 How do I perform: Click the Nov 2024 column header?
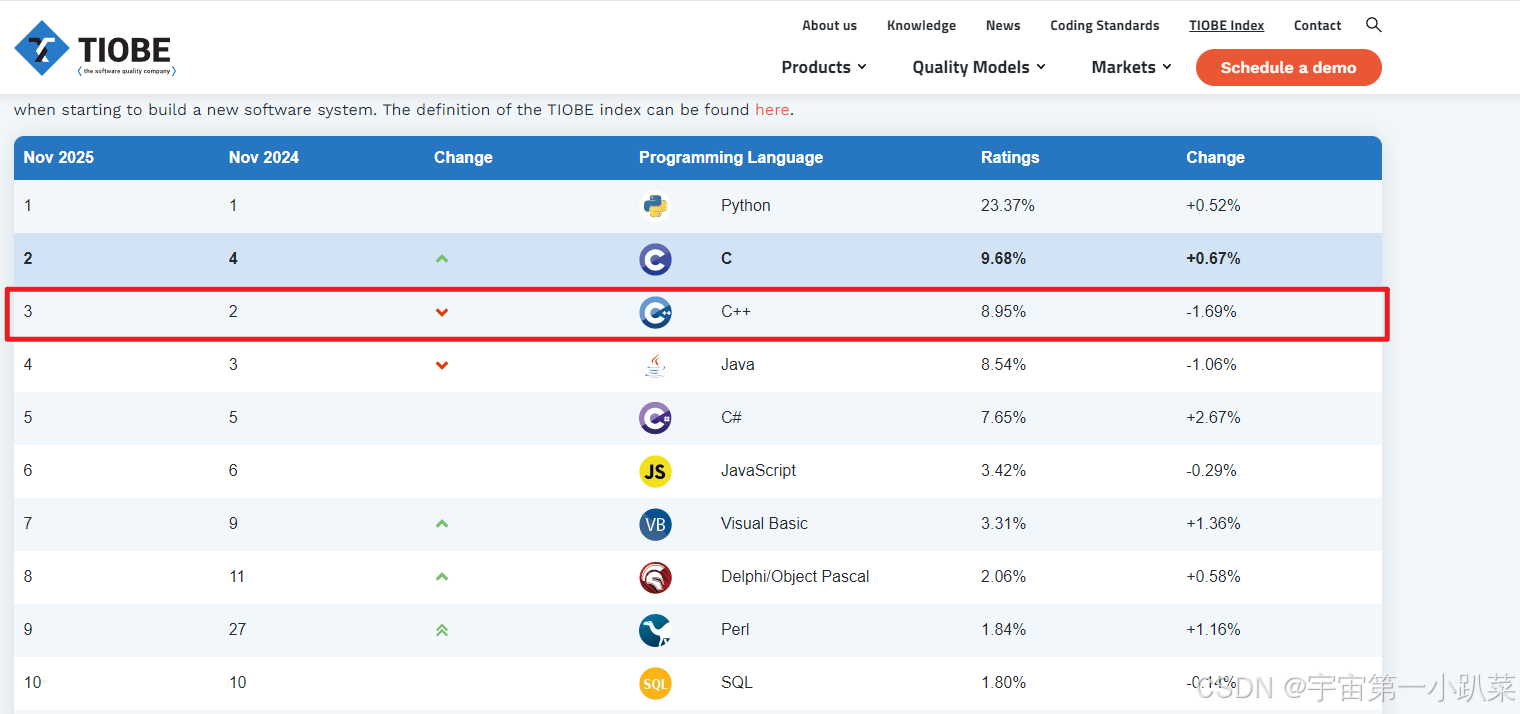264,158
